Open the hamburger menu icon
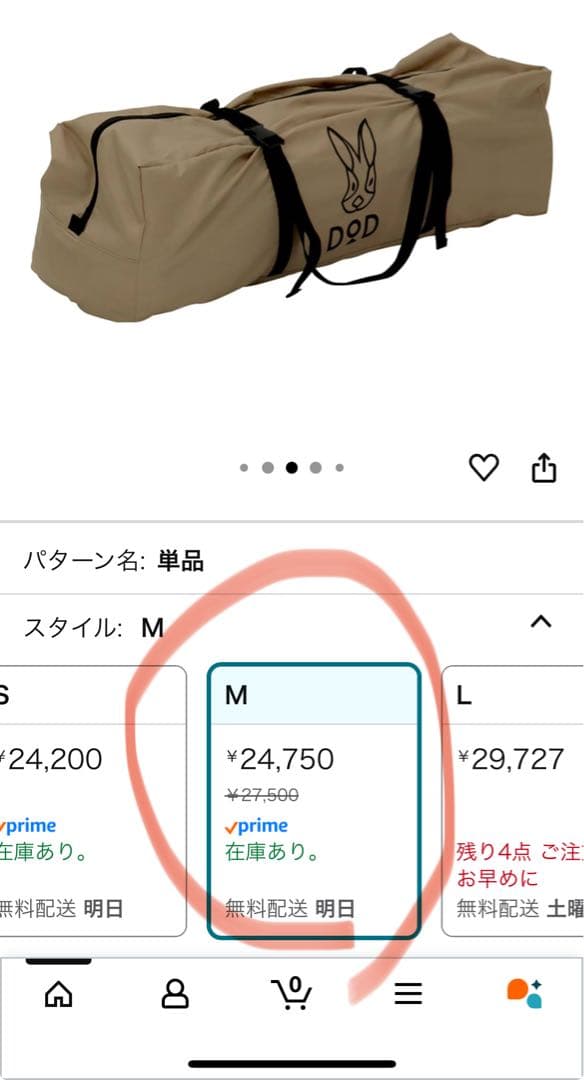584x1080 pixels. point(408,994)
